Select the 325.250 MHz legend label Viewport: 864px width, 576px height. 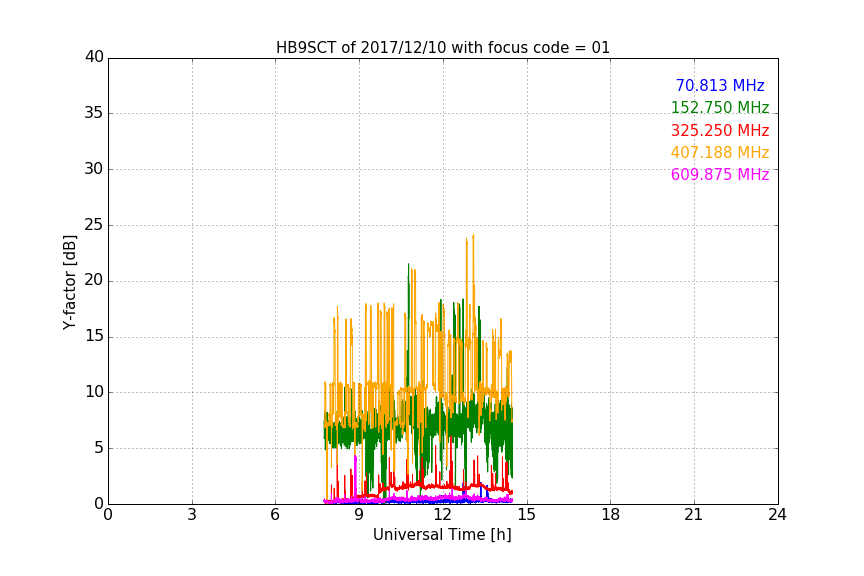click(720, 130)
